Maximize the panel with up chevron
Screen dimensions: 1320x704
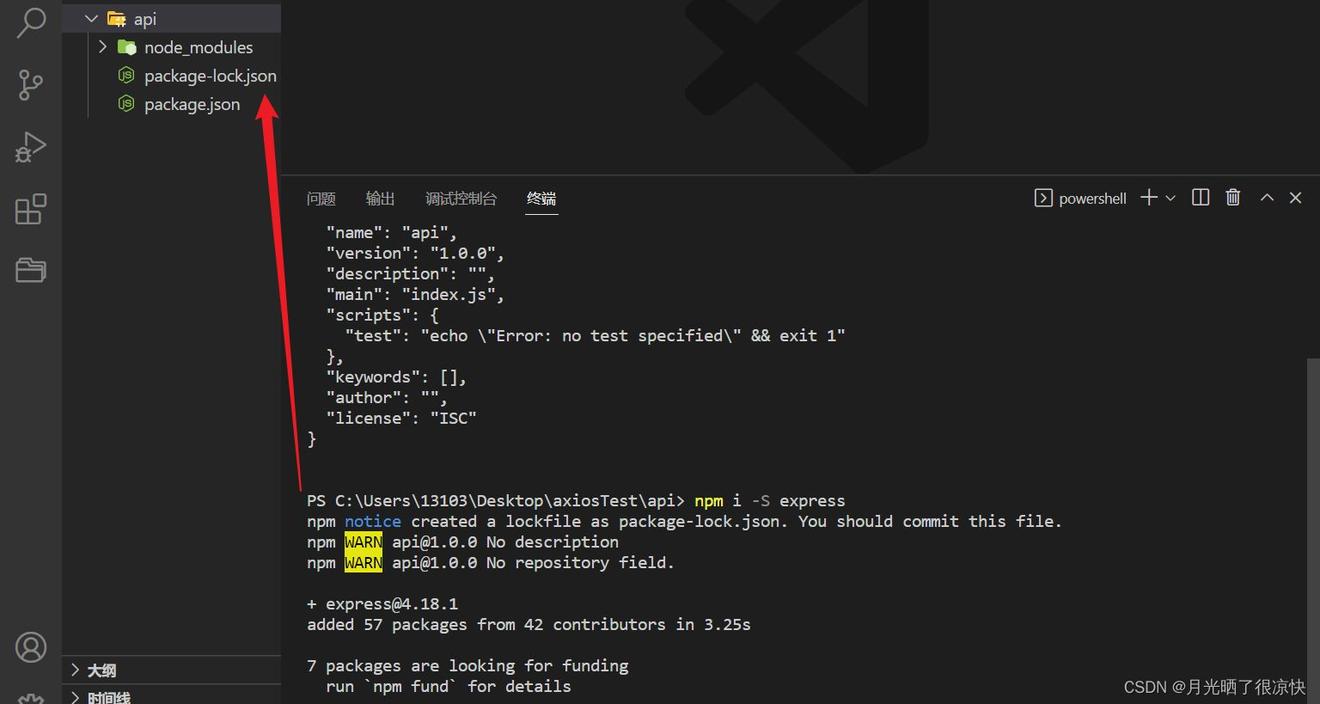point(1267,198)
